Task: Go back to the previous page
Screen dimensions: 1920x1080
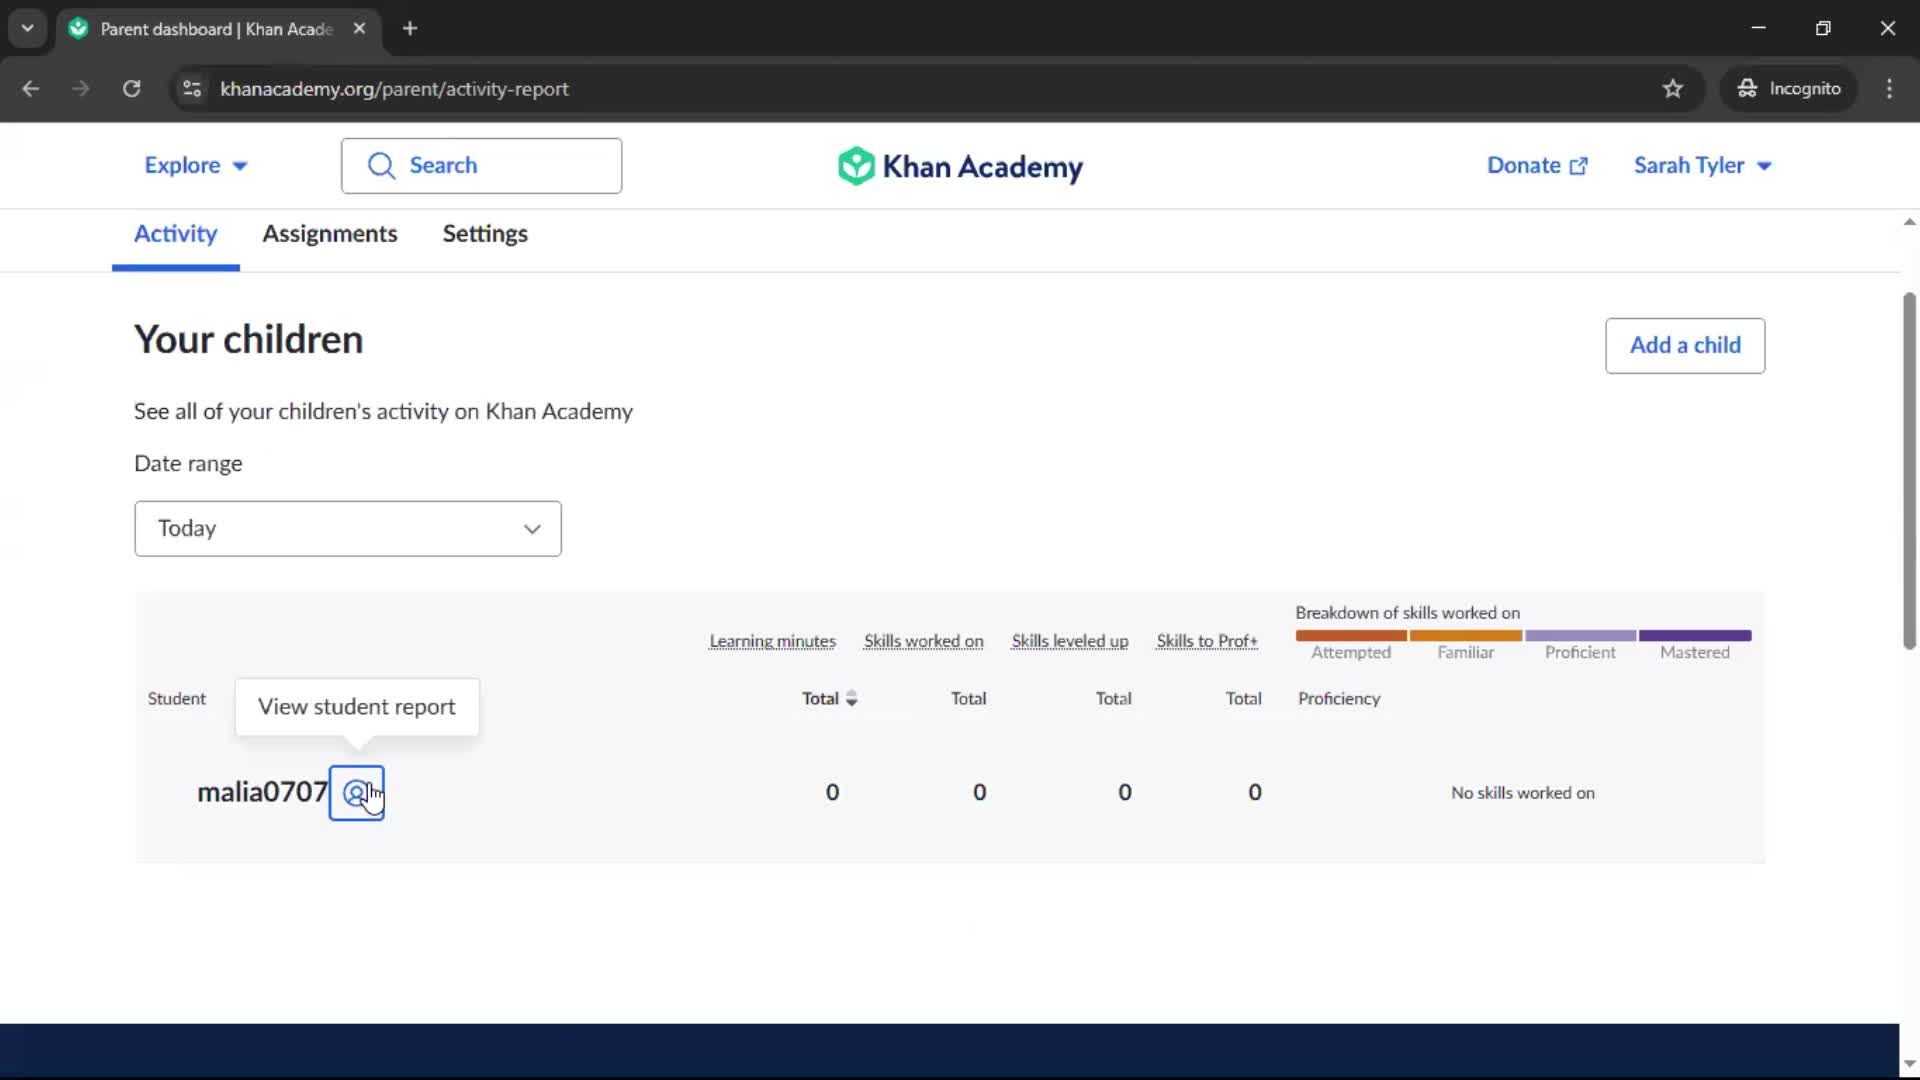Action: pos(31,89)
